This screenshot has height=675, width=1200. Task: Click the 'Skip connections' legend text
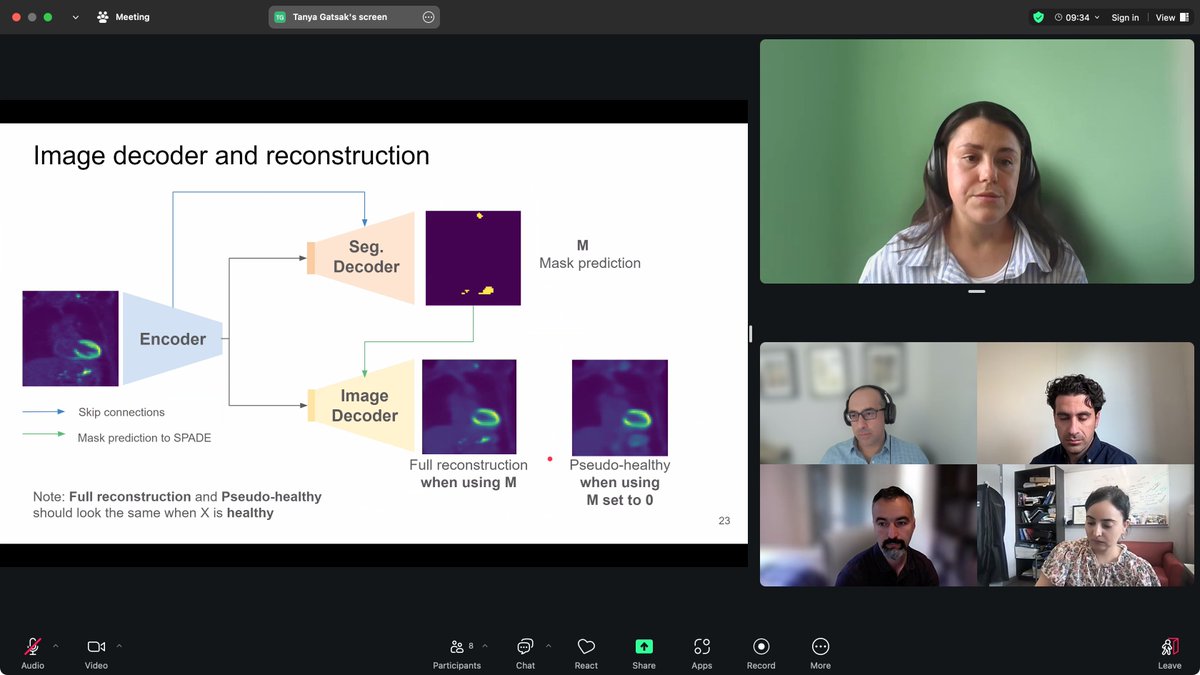(x=121, y=412)
